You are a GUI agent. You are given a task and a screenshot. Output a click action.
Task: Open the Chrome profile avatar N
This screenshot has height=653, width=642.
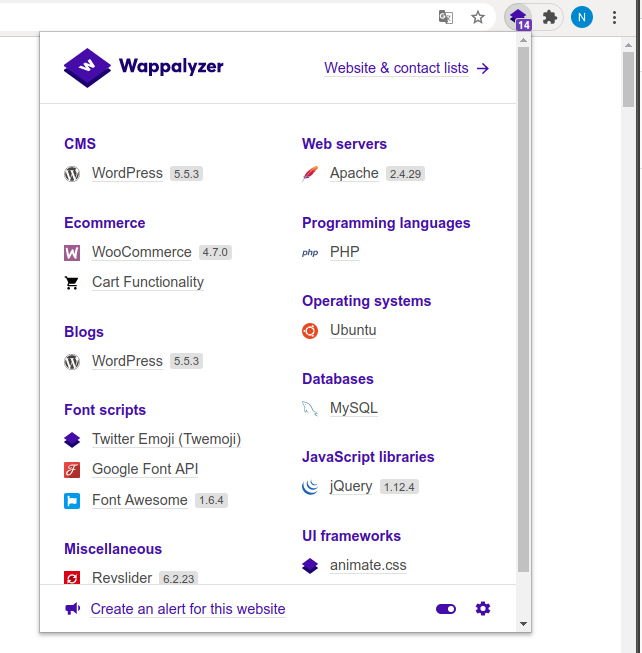(582, 17)
